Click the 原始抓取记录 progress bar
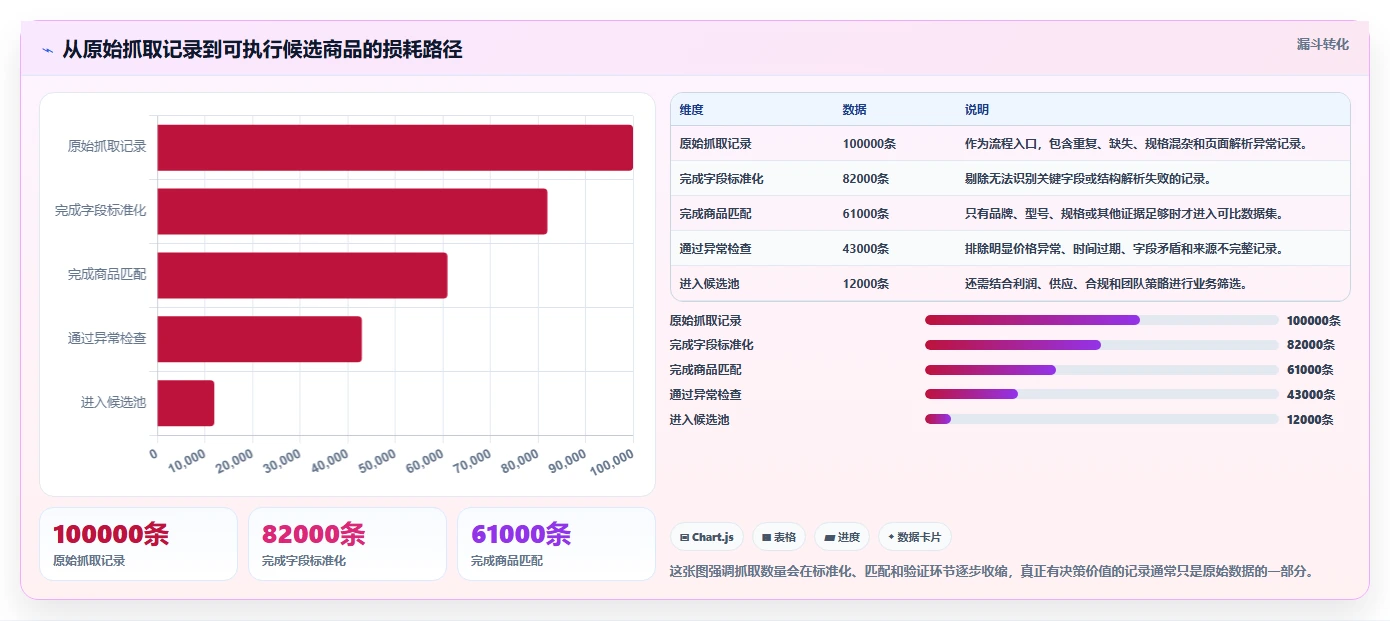Screen dimensions: 1390x621 (1102, 320)
